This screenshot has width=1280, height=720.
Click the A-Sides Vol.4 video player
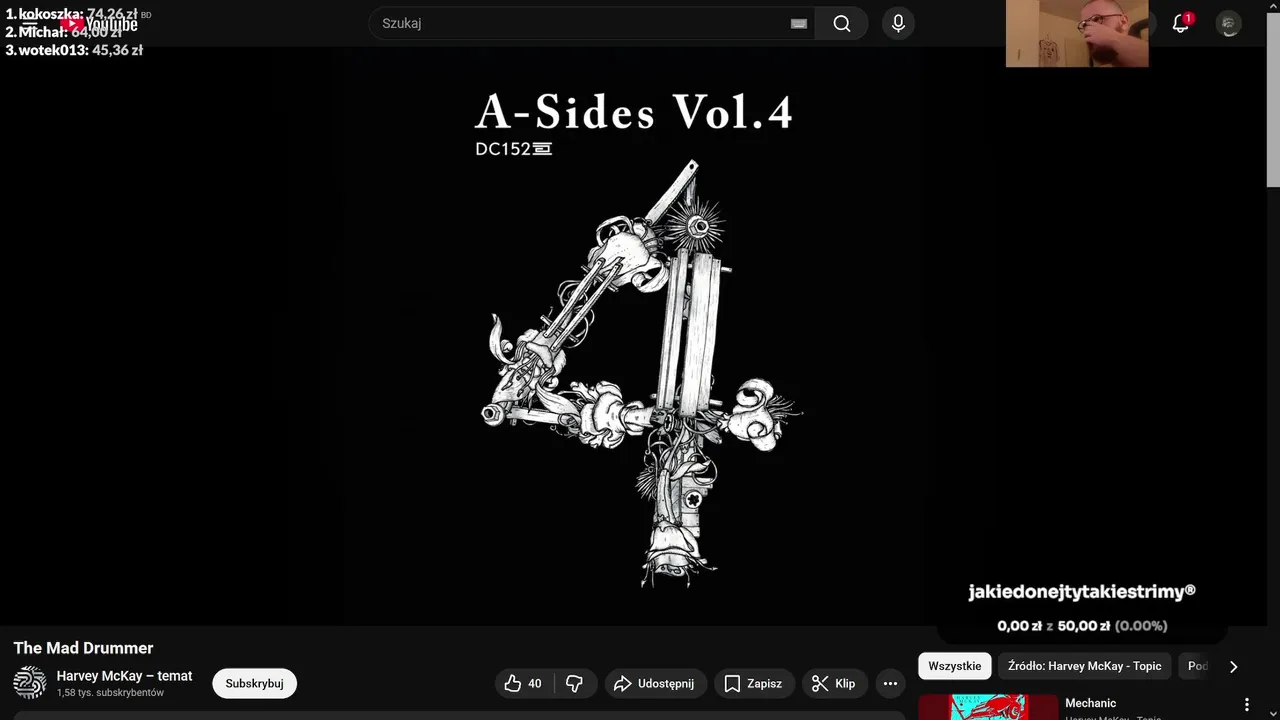click(633, 335)
